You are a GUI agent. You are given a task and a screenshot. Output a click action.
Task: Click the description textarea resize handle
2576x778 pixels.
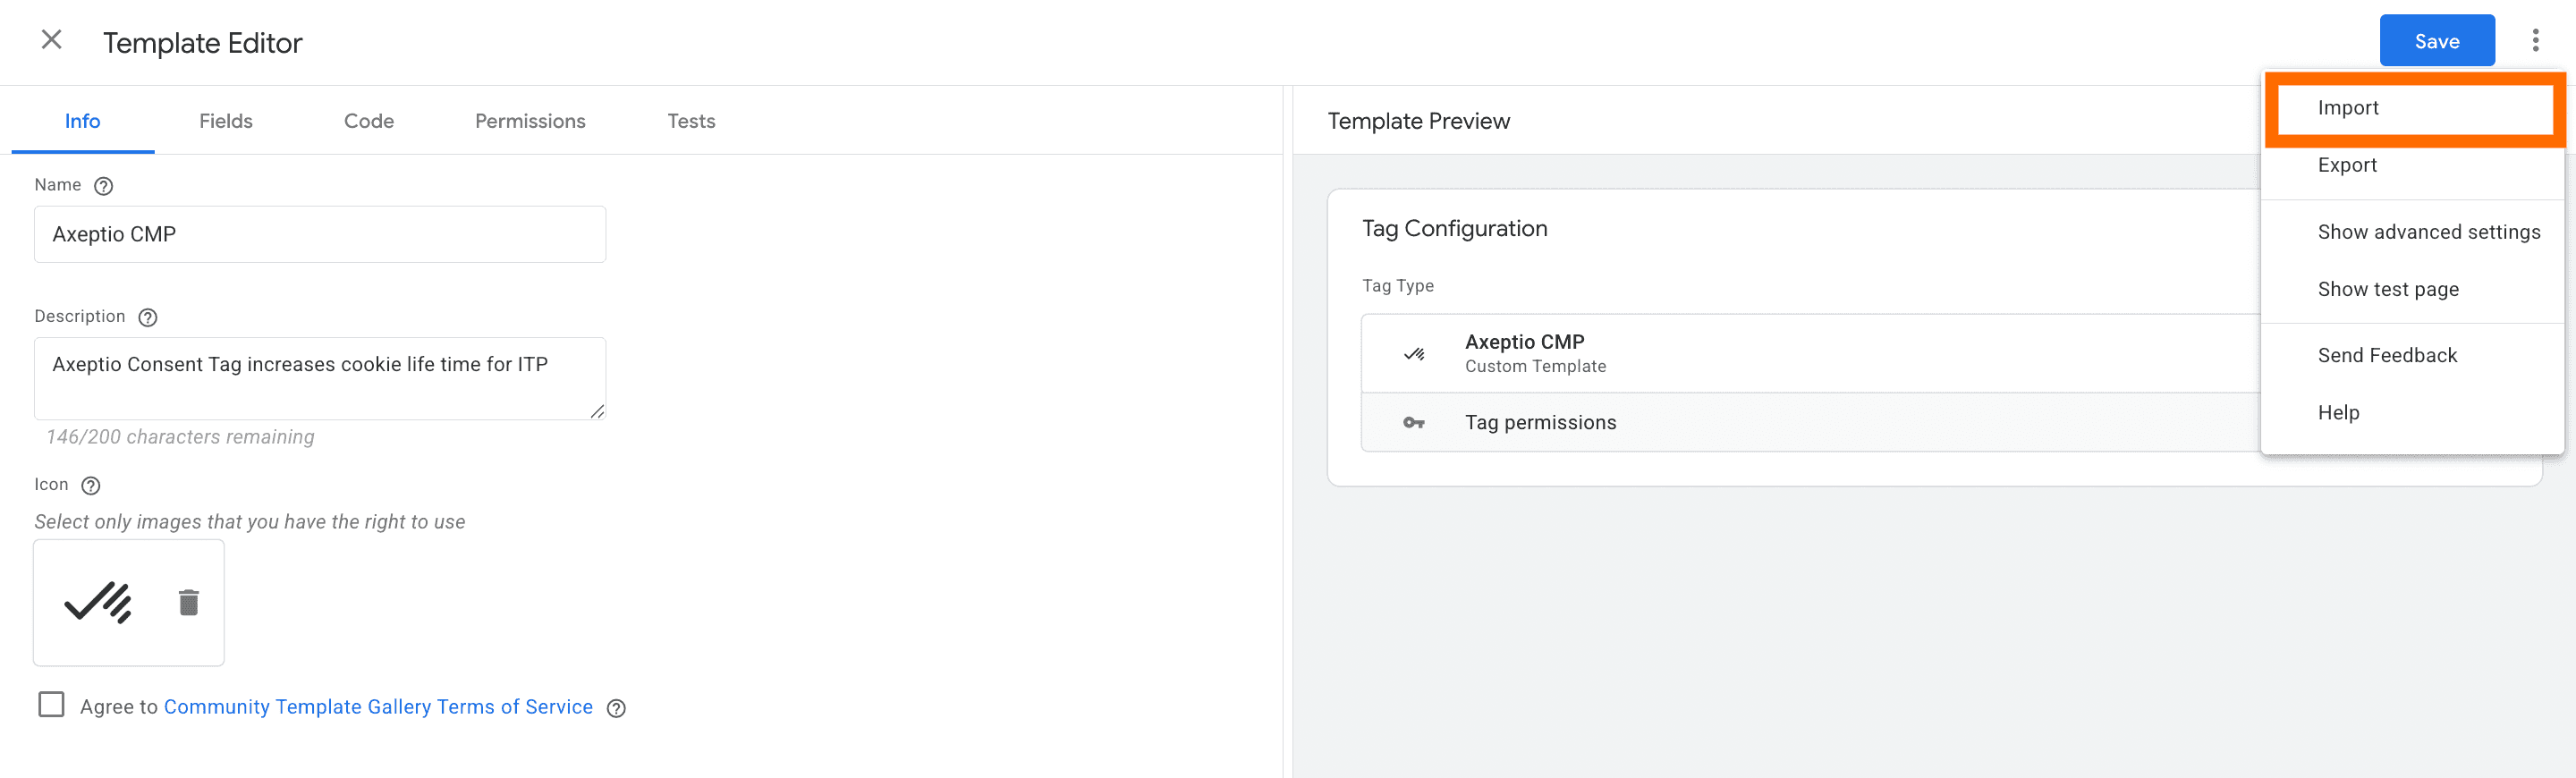[597, 411]
